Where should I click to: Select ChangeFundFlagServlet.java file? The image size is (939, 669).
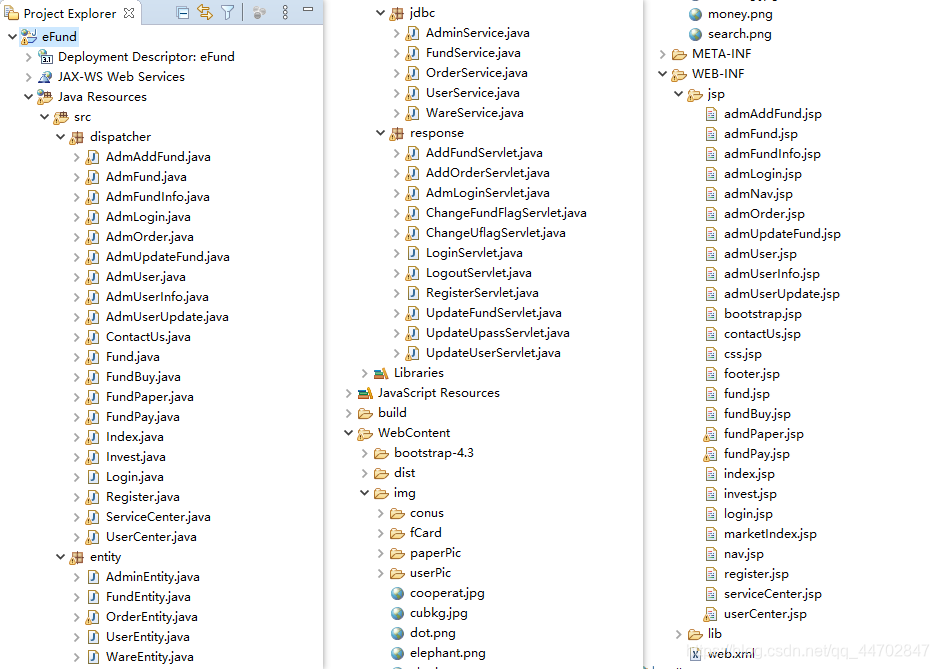pyautogui.click(x=506, y=213)
